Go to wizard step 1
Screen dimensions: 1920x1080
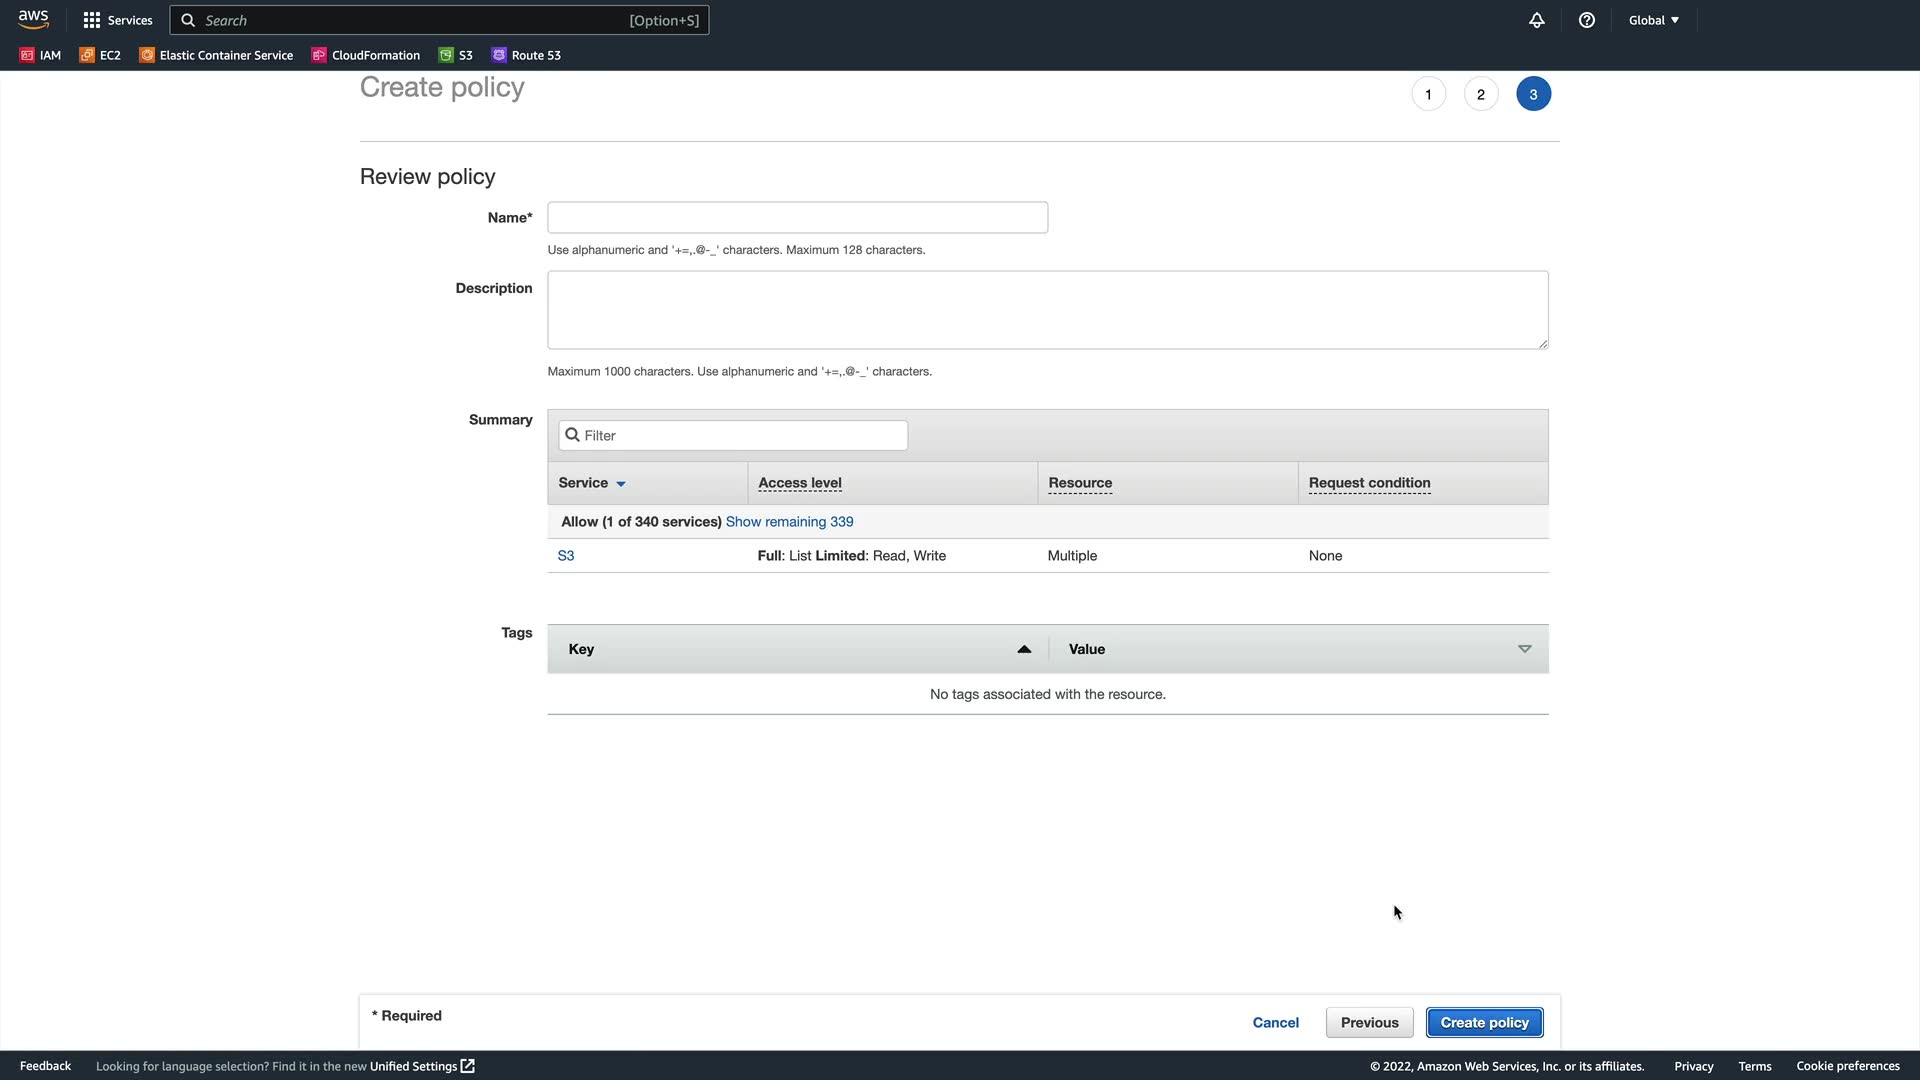[1428, 94]
